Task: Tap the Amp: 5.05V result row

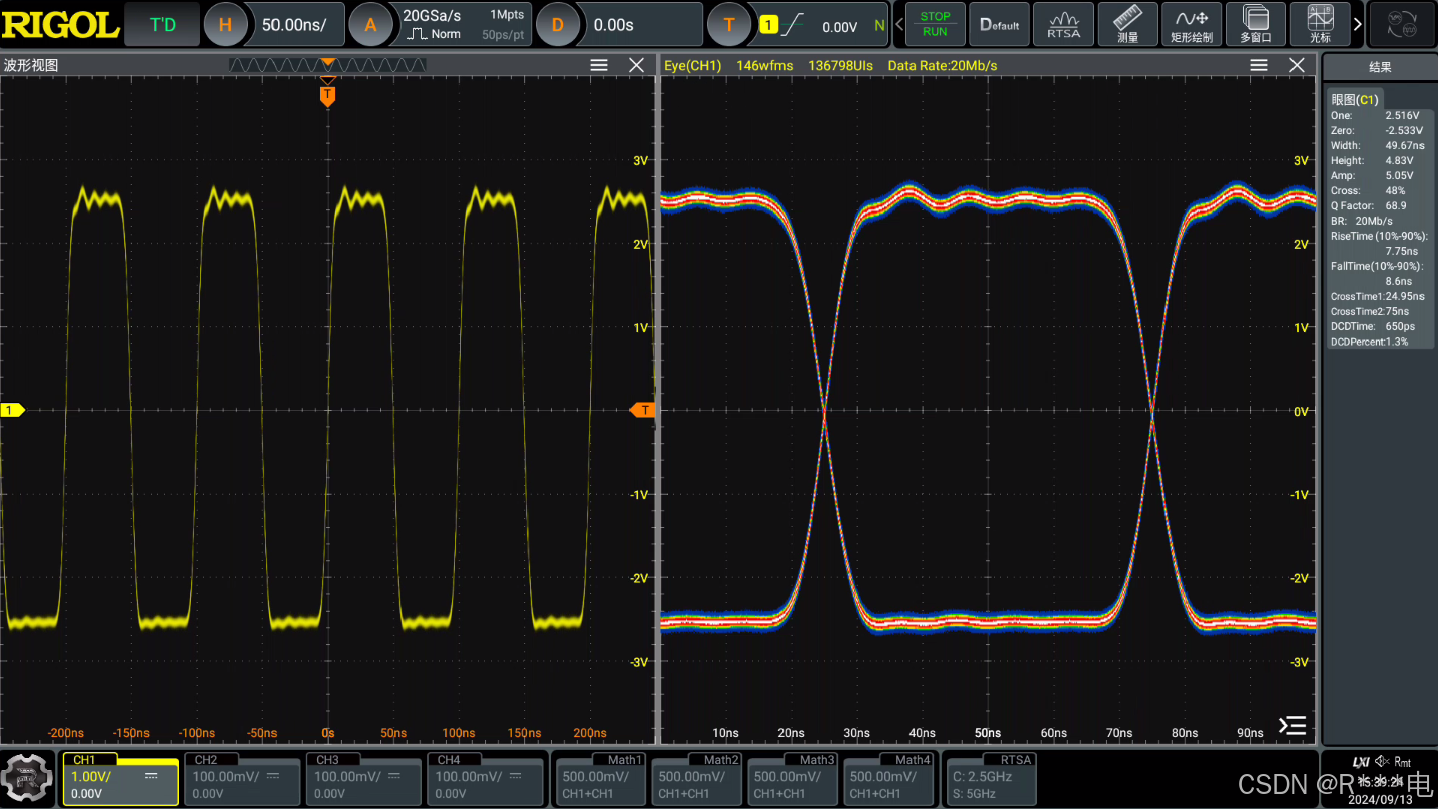Action: click(x=1380, y=175)
